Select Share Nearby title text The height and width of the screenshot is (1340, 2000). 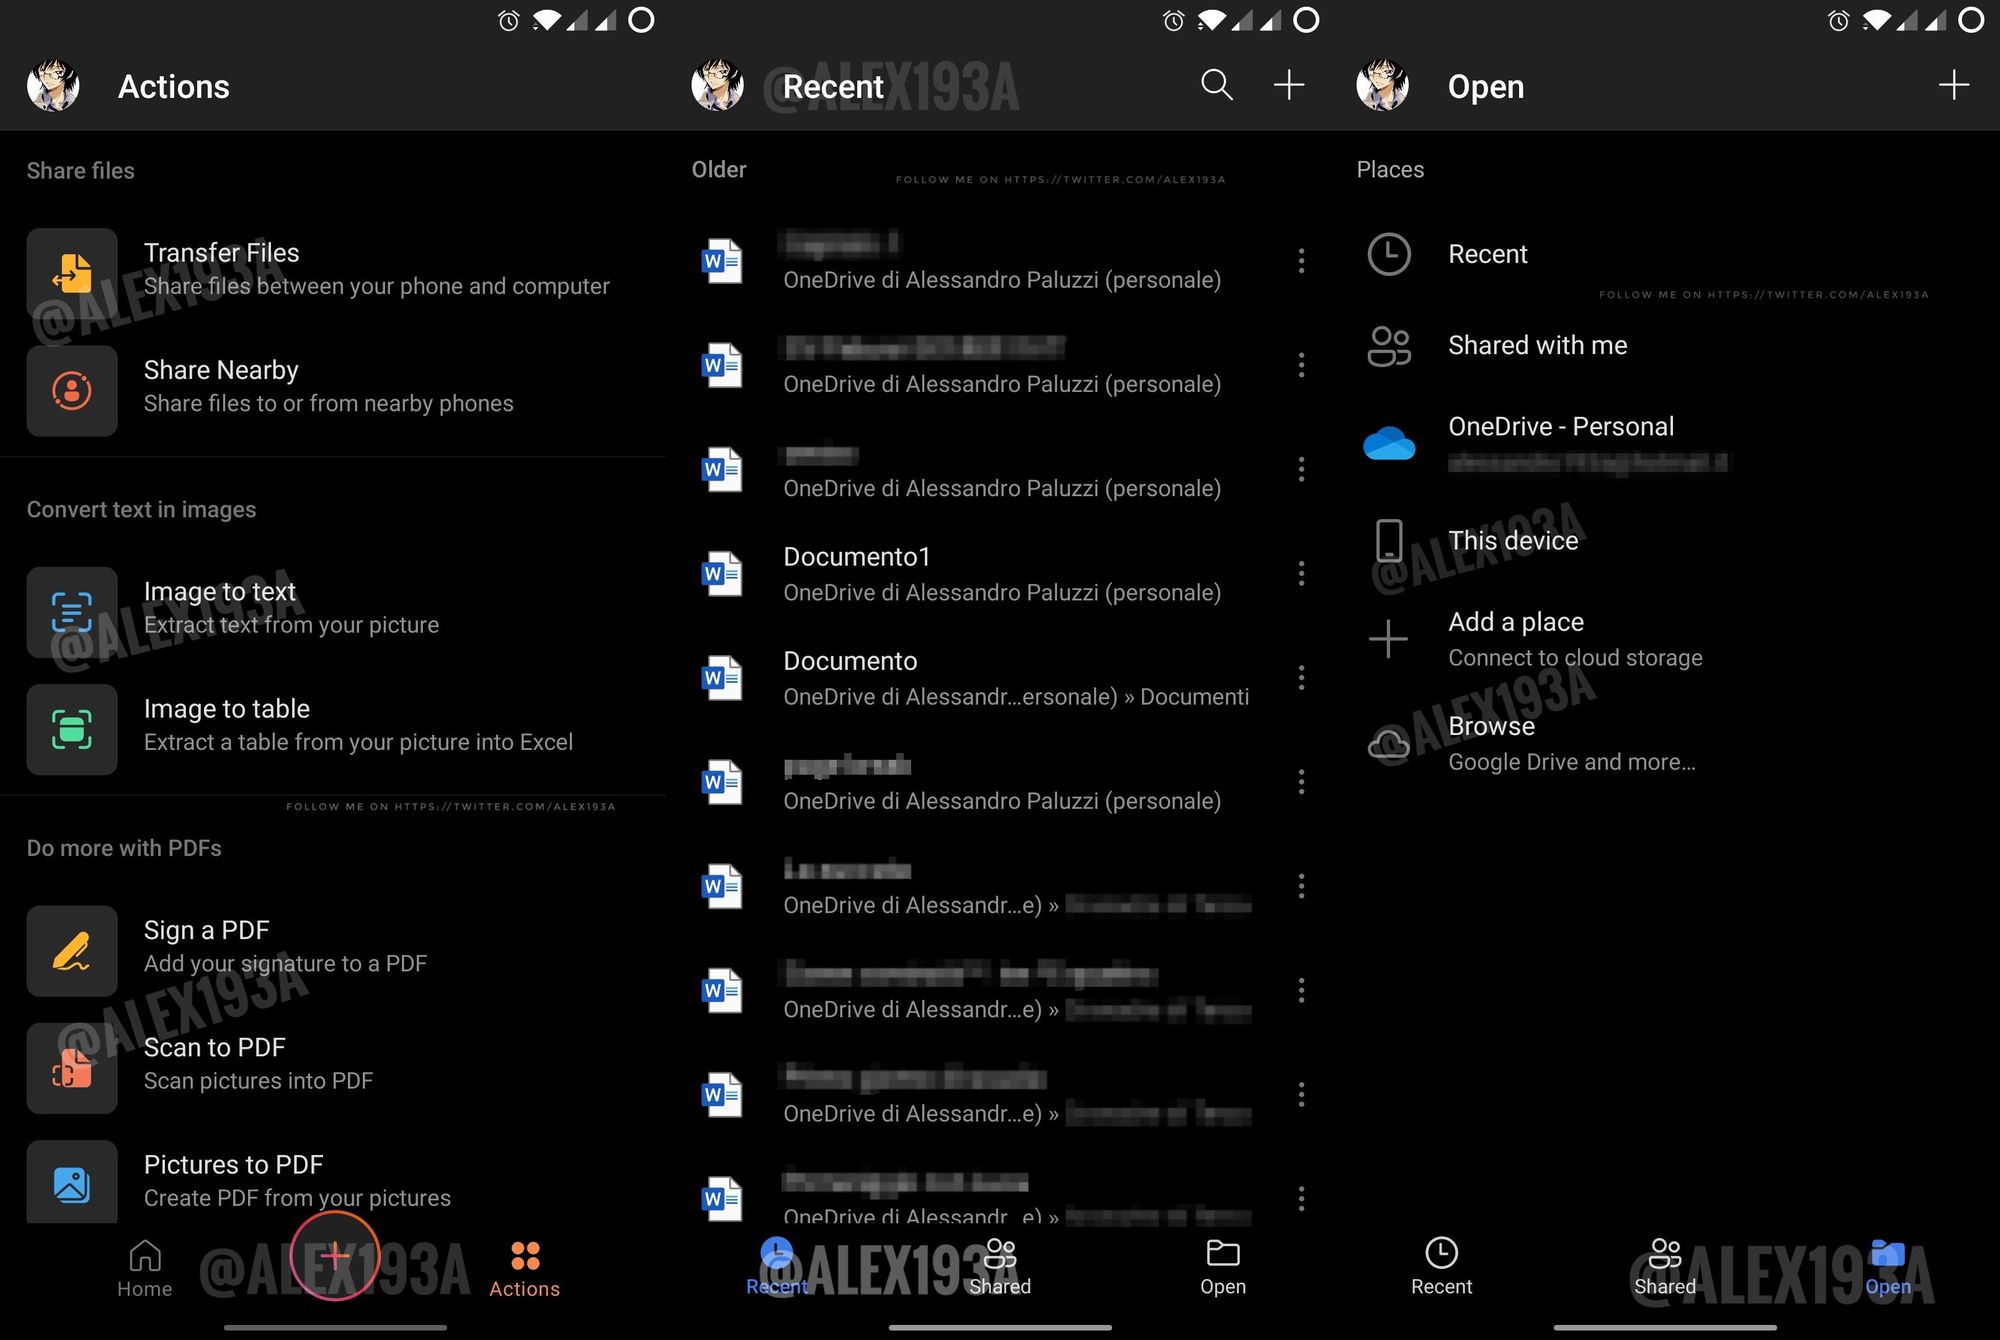(x=221, y=370)
